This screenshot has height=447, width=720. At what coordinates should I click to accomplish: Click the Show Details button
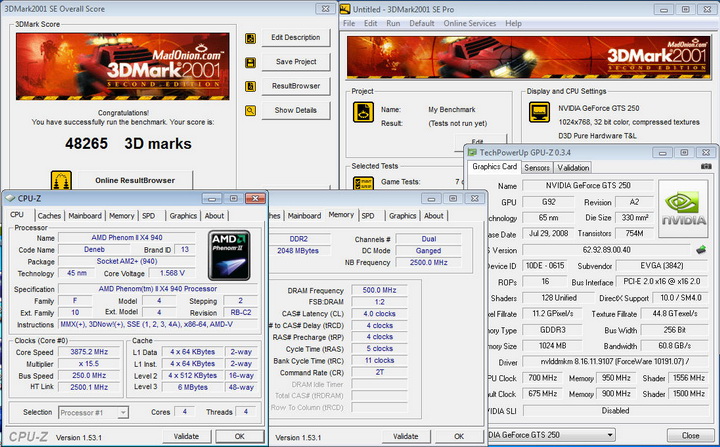tap(296, 110)
